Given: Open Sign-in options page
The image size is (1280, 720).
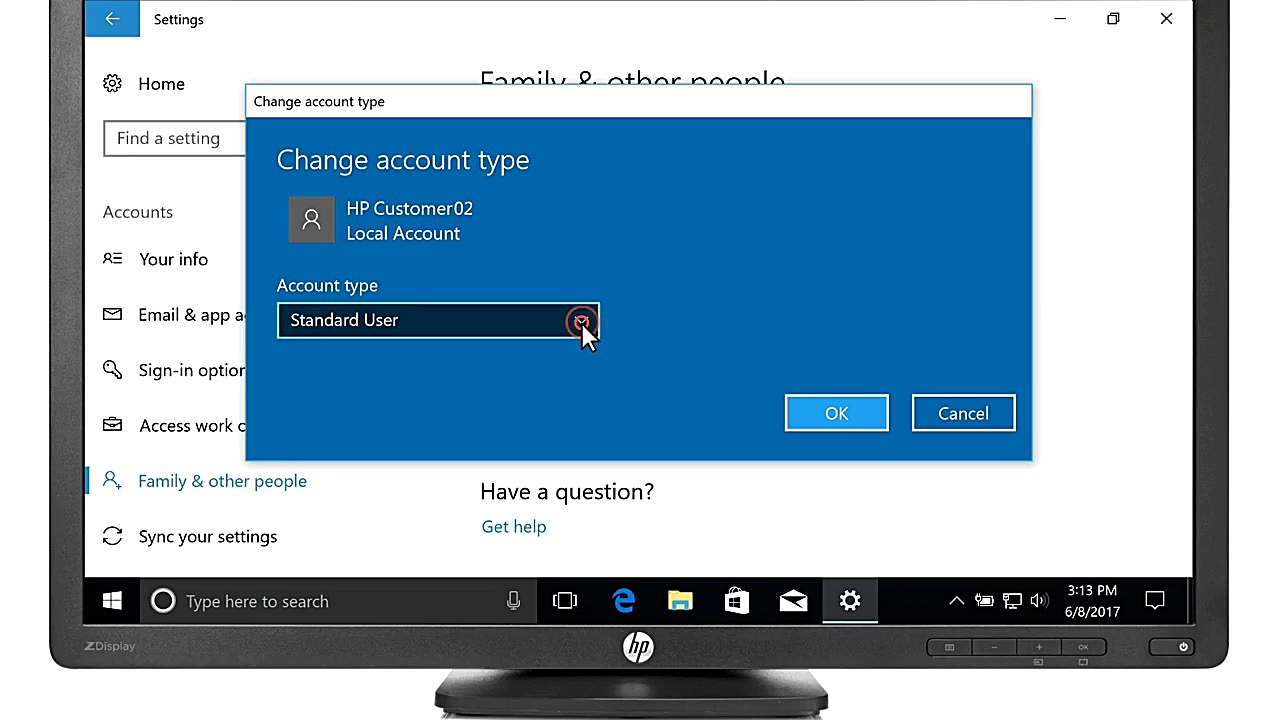Looking at the screenshot, I should [192, 370].
